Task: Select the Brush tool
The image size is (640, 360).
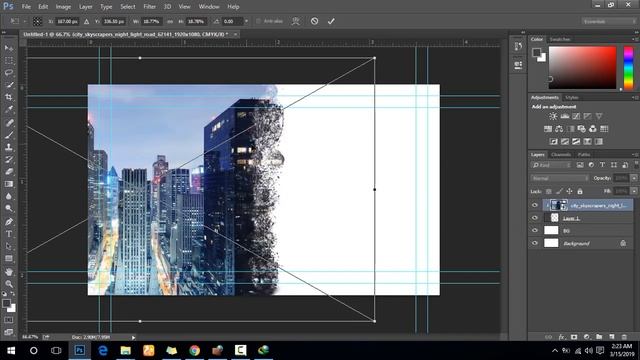Action: [9, 135]
